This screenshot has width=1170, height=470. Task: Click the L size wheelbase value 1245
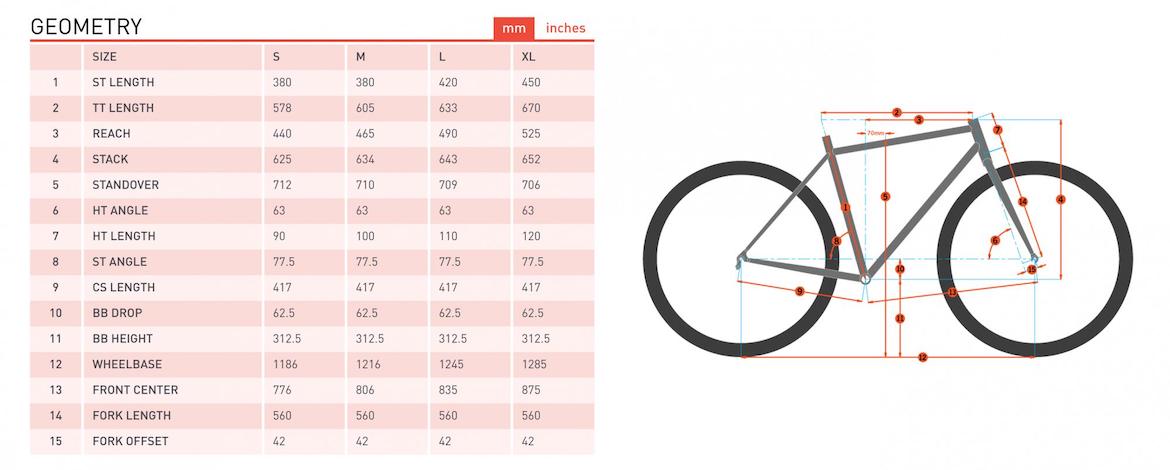pos(452,364)
